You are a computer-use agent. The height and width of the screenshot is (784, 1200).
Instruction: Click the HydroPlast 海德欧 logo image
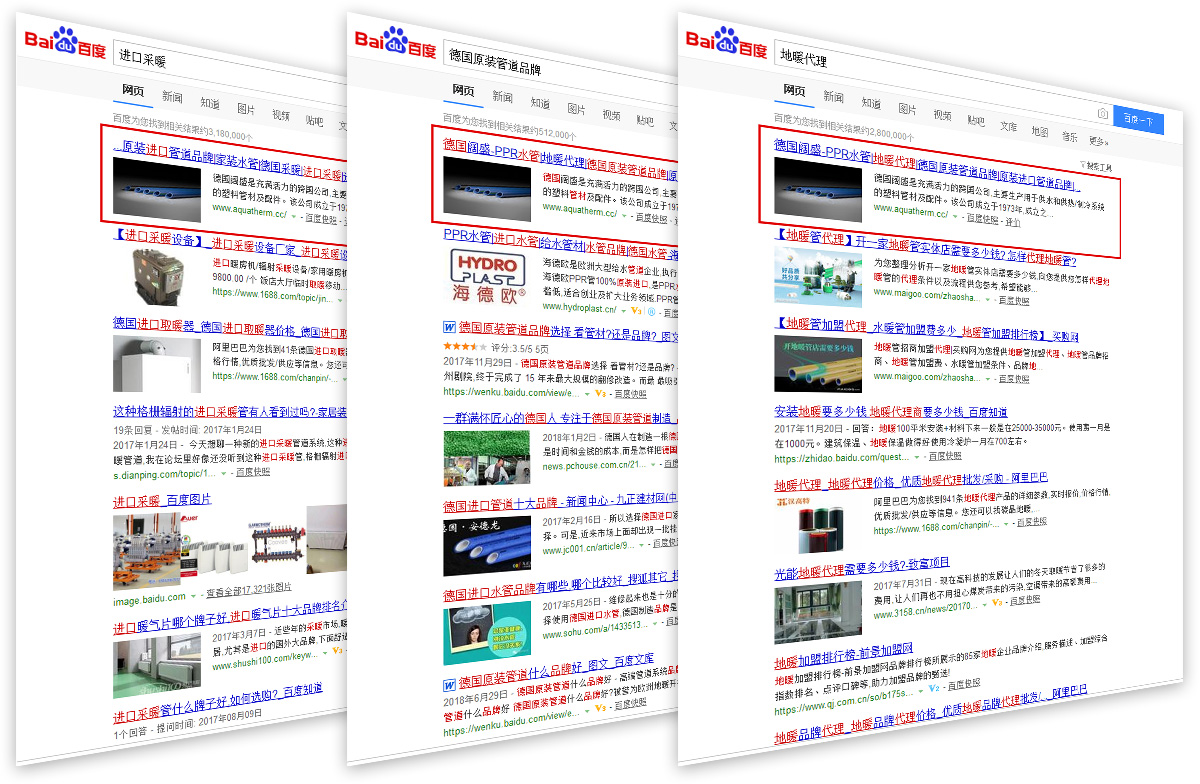(x=484, y=279)
